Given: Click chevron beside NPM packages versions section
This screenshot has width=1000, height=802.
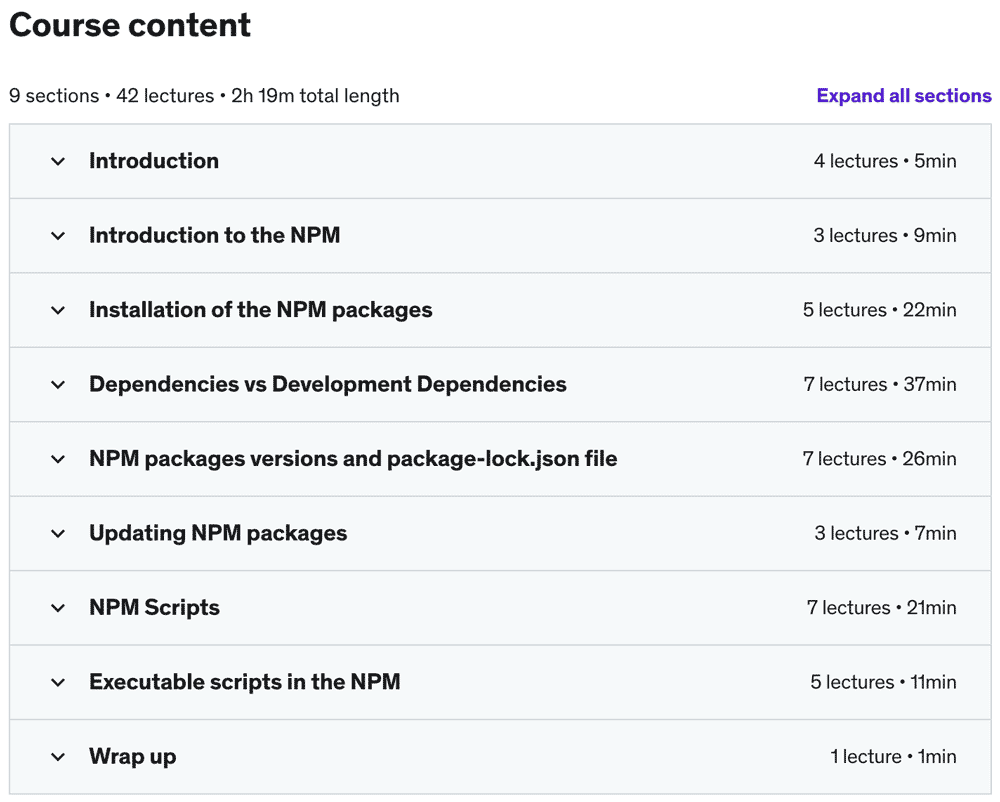Looking at the screenshot, I should click(58, 459).
